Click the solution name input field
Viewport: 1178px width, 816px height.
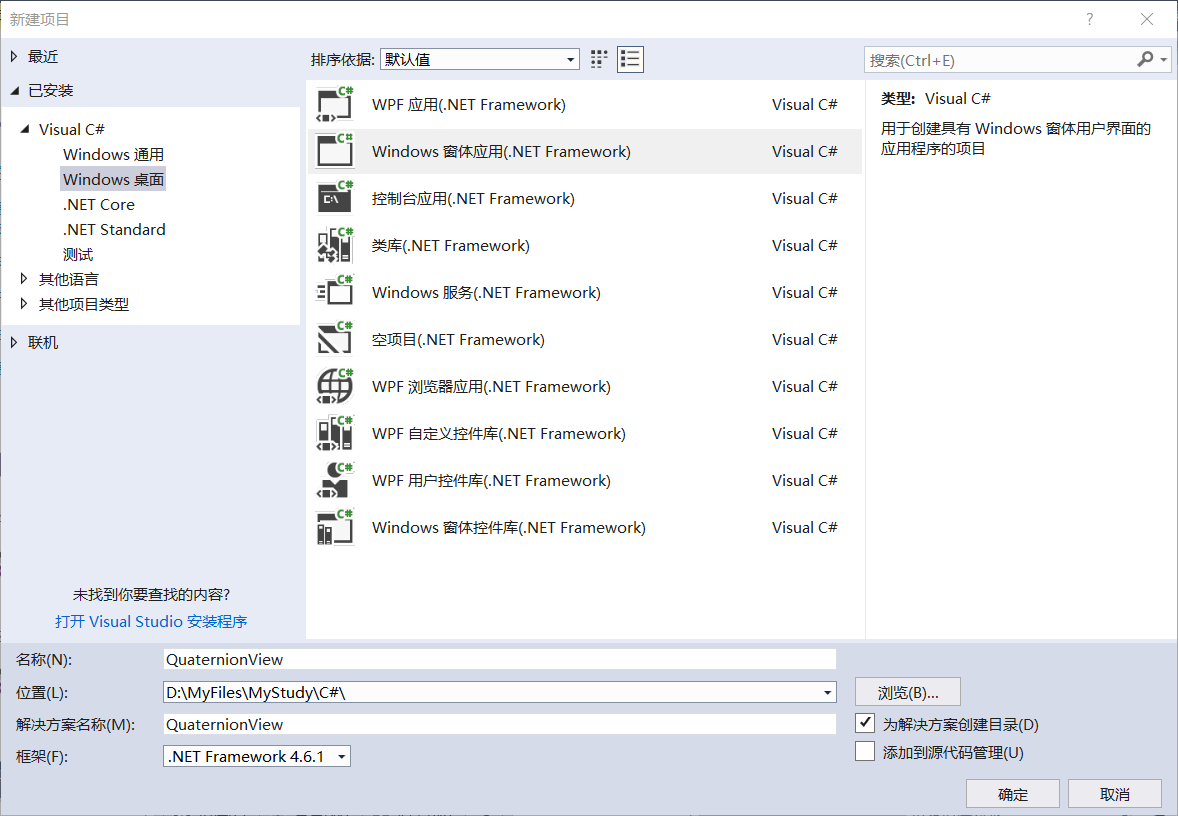point(500,724)
